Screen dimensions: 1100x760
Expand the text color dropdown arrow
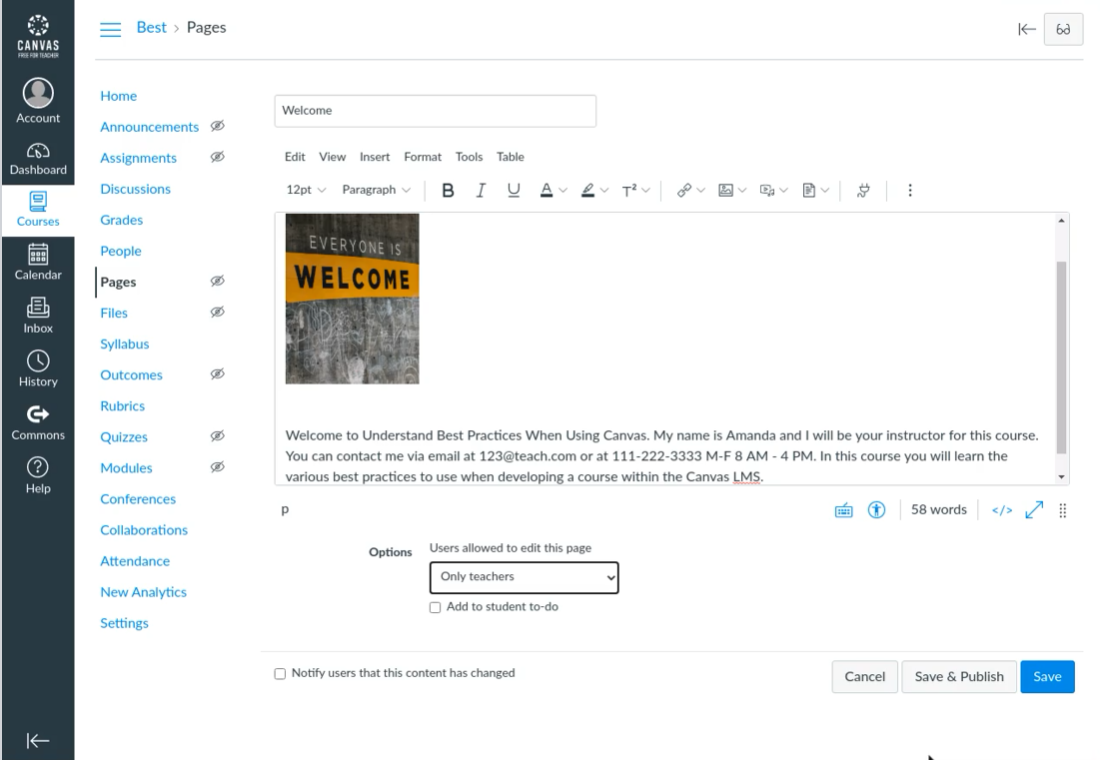(x=563, y=190)
